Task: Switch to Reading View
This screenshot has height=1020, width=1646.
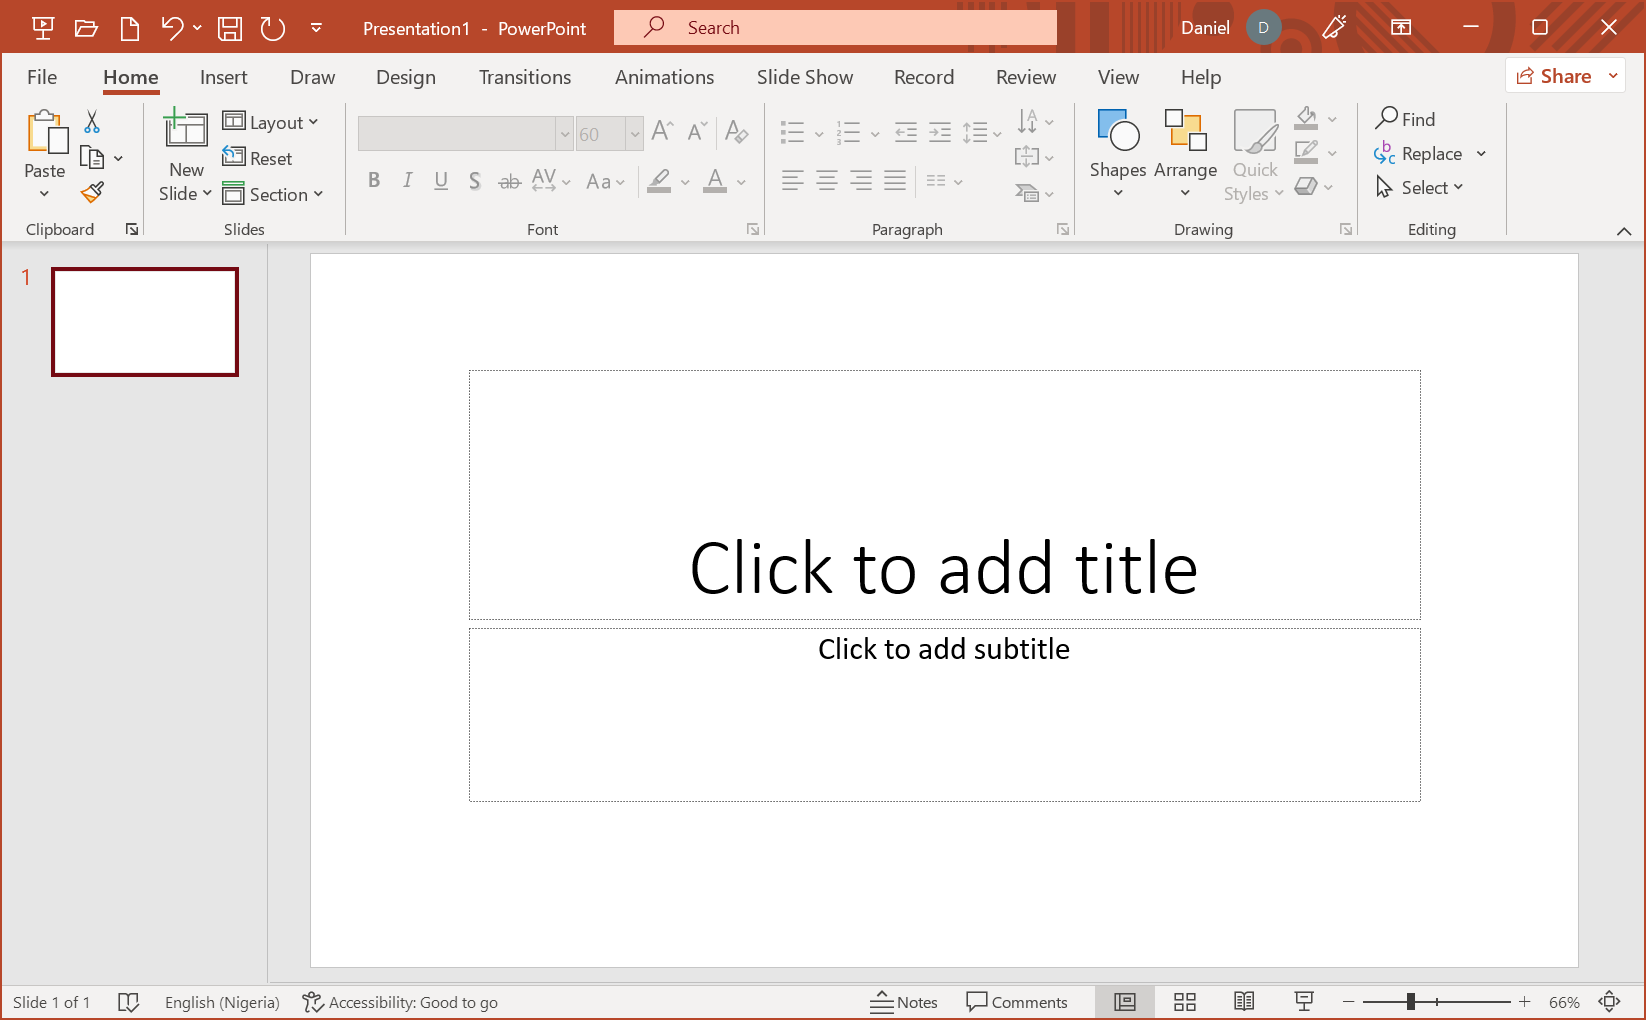Action: pyautogui.click(x=1243, y=1001)
